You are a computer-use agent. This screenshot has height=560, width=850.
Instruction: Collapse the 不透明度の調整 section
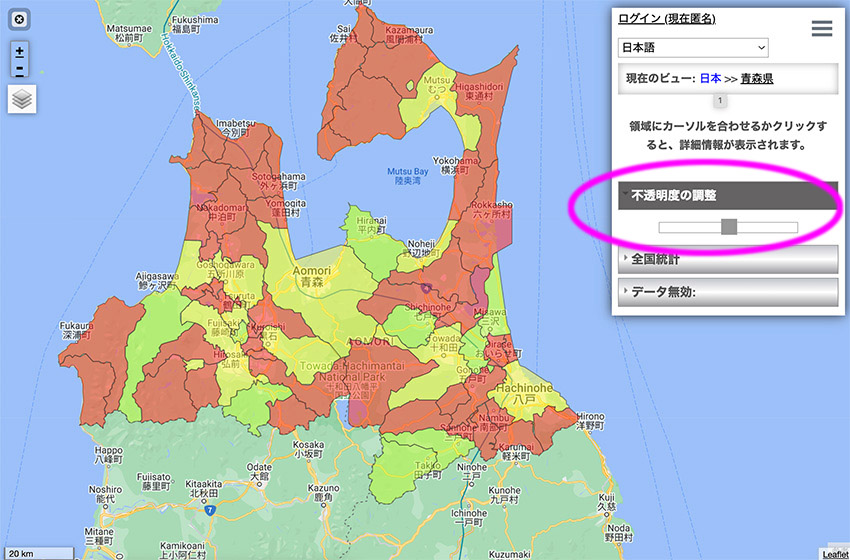[727, 196]
